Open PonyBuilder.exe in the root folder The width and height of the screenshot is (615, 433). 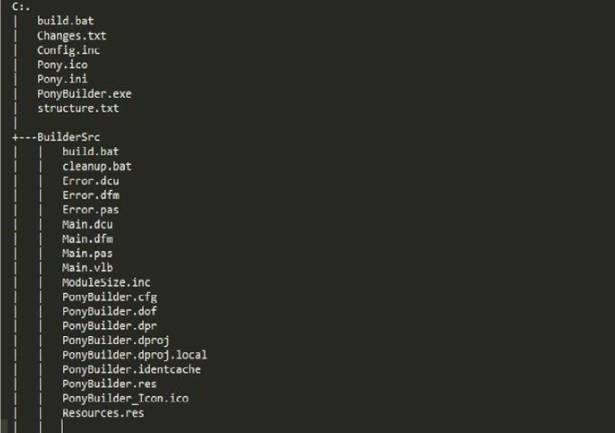[84, 94]
